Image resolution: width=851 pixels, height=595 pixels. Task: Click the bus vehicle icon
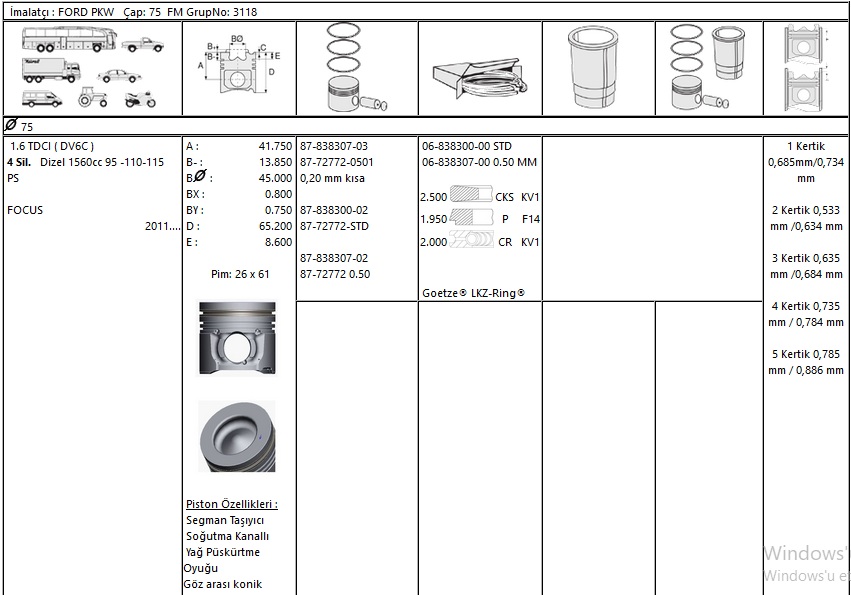point(69,39)
